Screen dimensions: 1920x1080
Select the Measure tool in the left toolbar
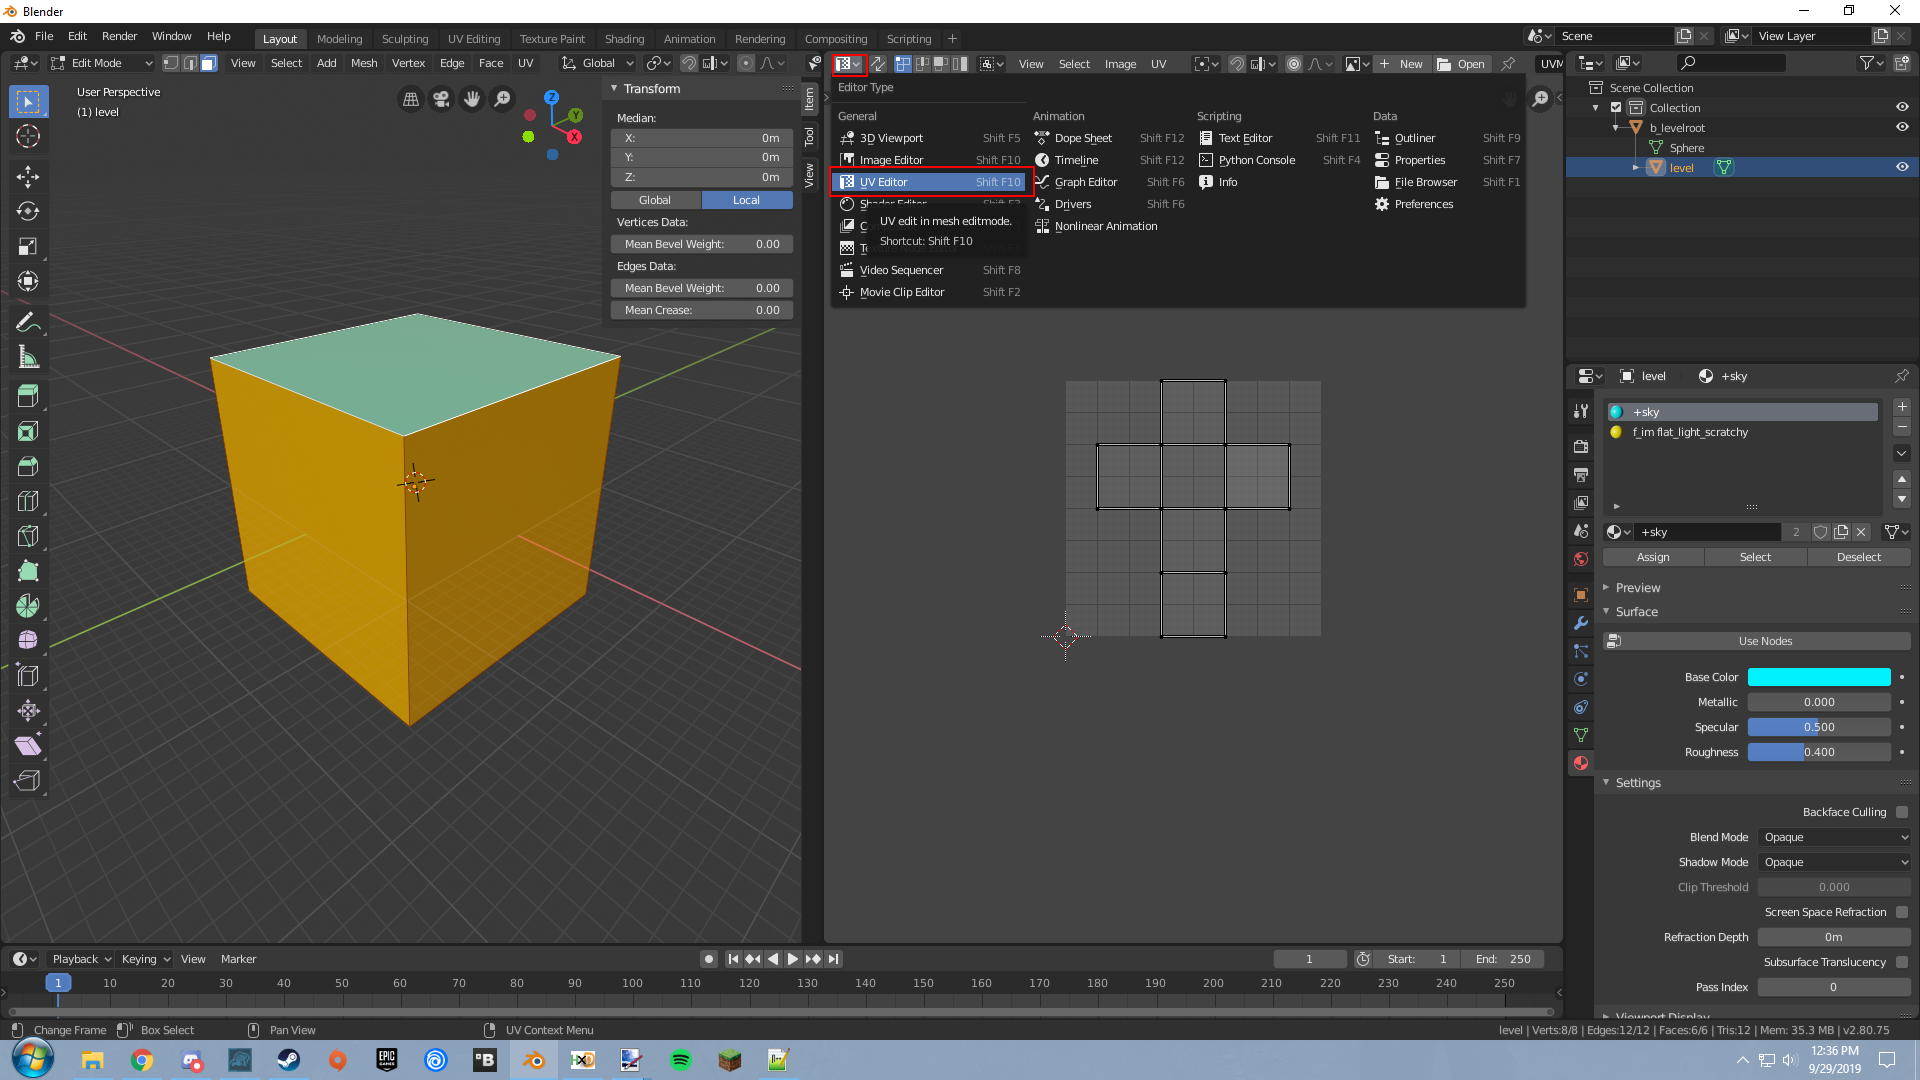point(28,356)
